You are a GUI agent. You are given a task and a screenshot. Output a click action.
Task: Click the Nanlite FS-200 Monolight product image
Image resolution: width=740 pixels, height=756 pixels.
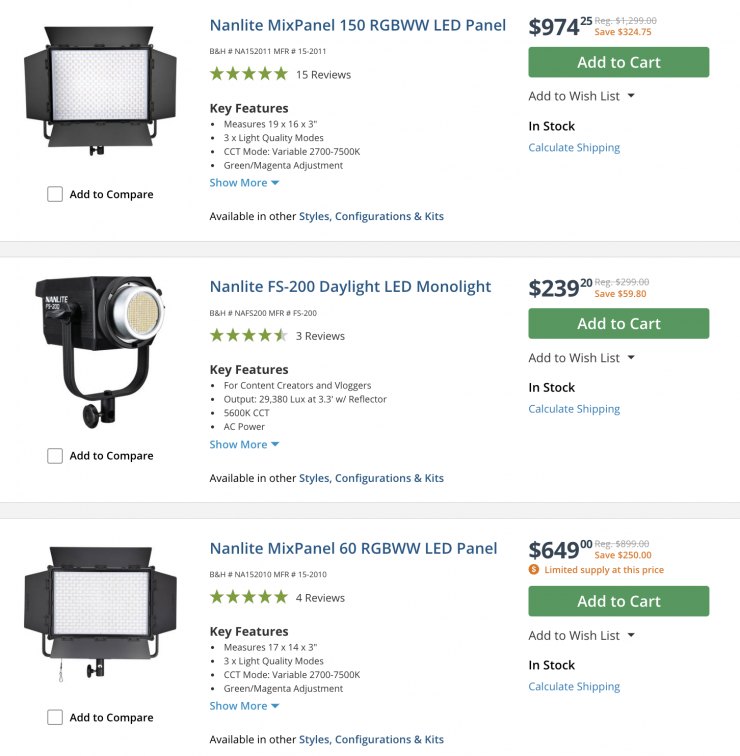pos(100,348)
